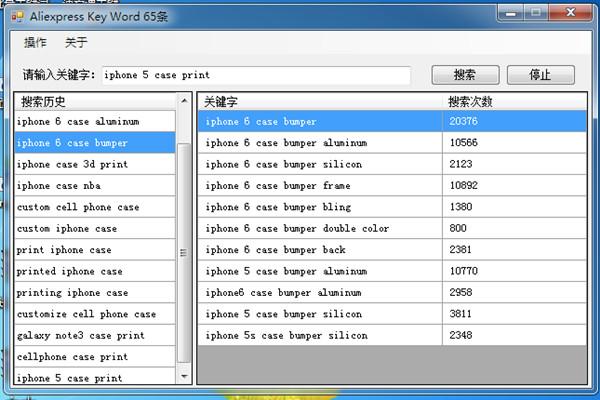Open the 操作 menu

coord(35,42)
